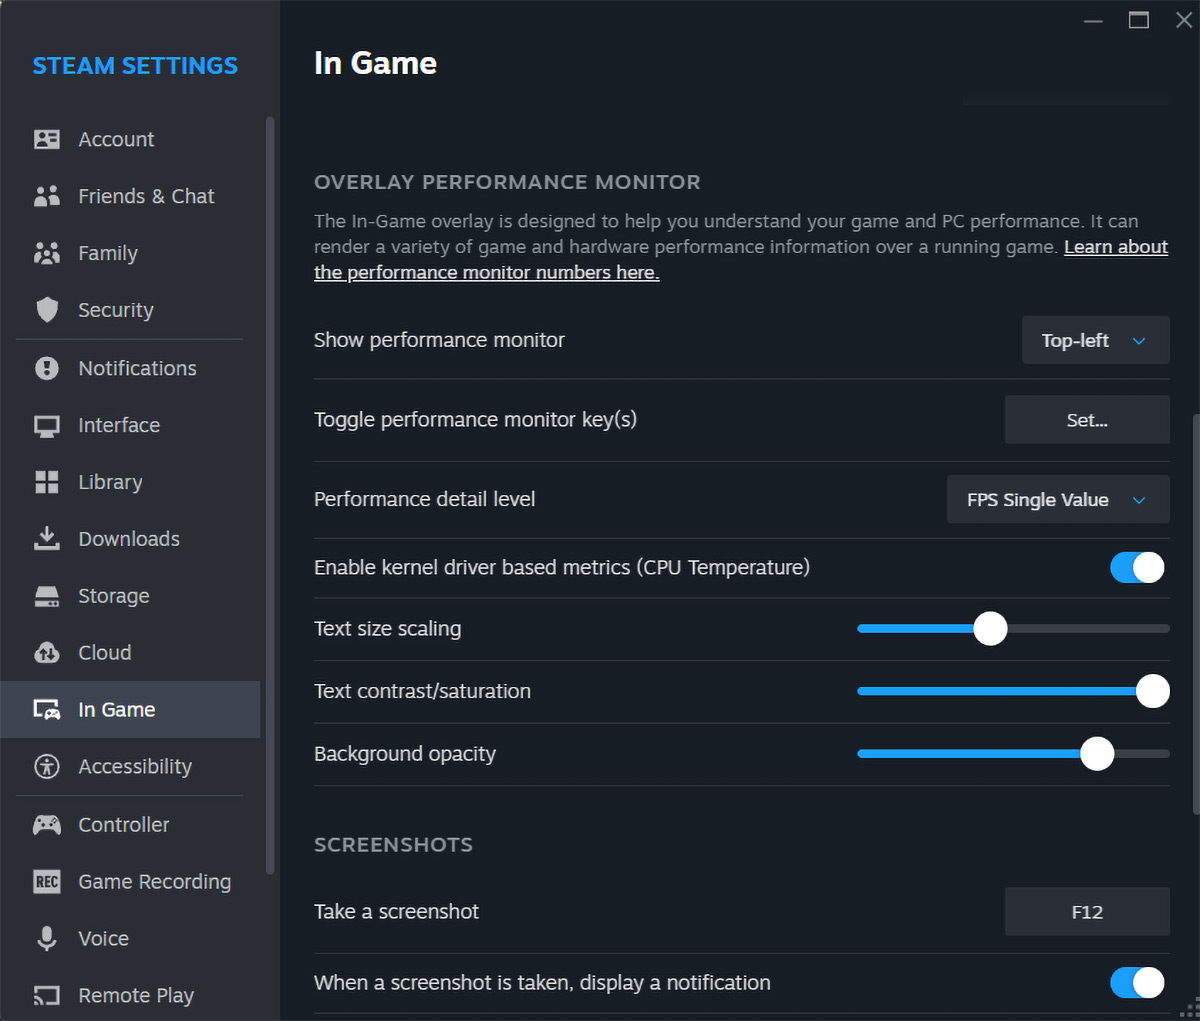This screenshot has width=1200, height=1021.
Task: Go to the Library settings section
Action: (110, 482)
